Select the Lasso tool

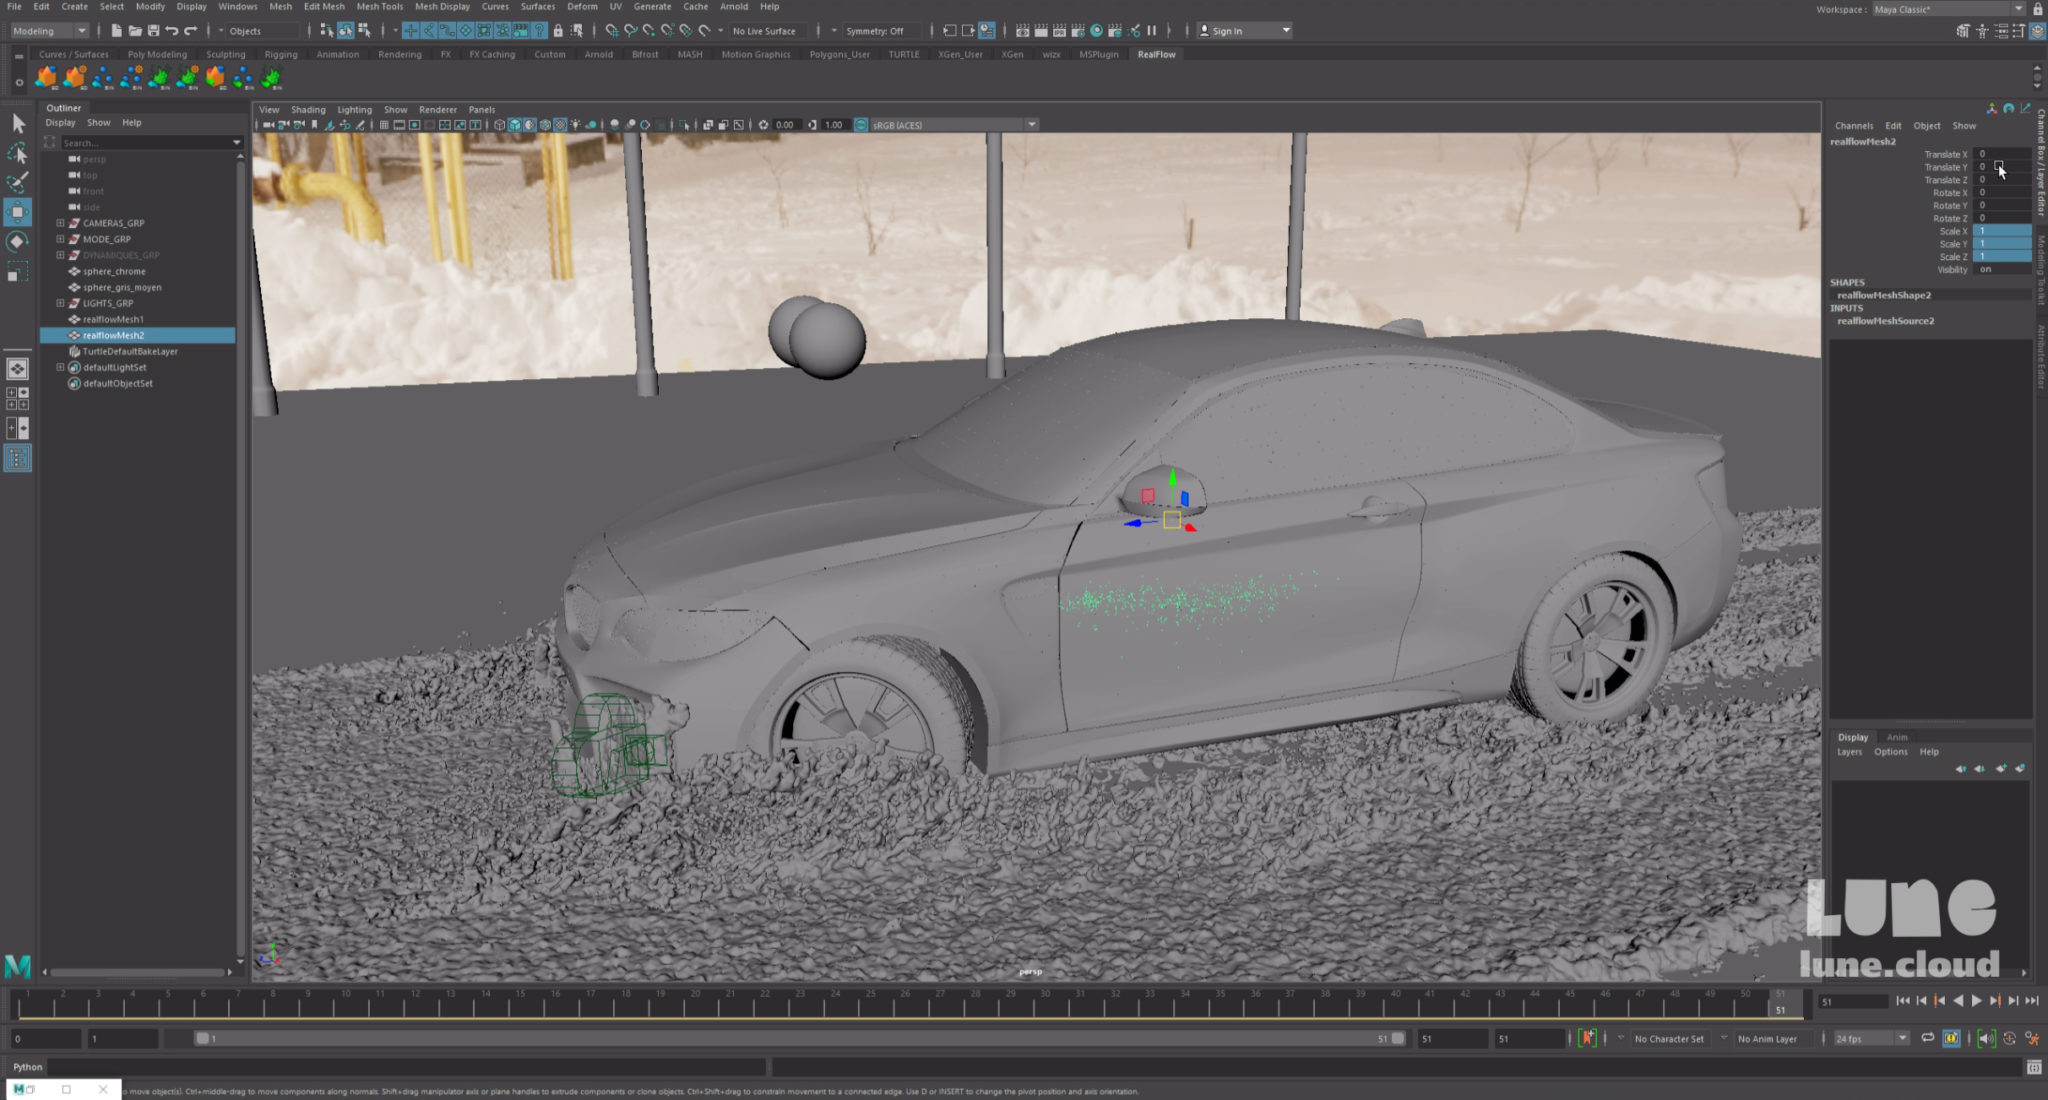click(x=17, y=153)
